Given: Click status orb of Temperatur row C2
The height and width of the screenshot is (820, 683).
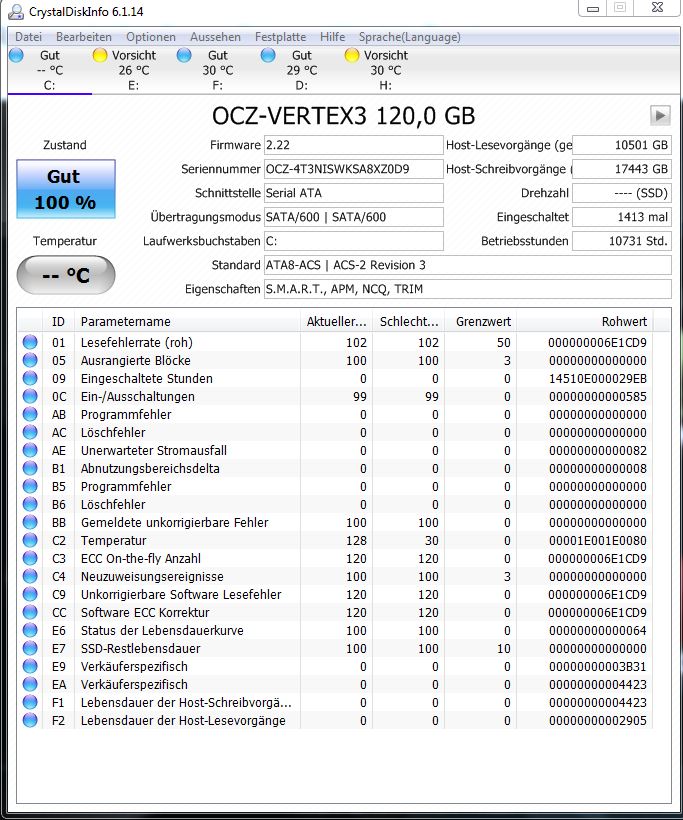Looking at the screenshot, I should point(30,540).
